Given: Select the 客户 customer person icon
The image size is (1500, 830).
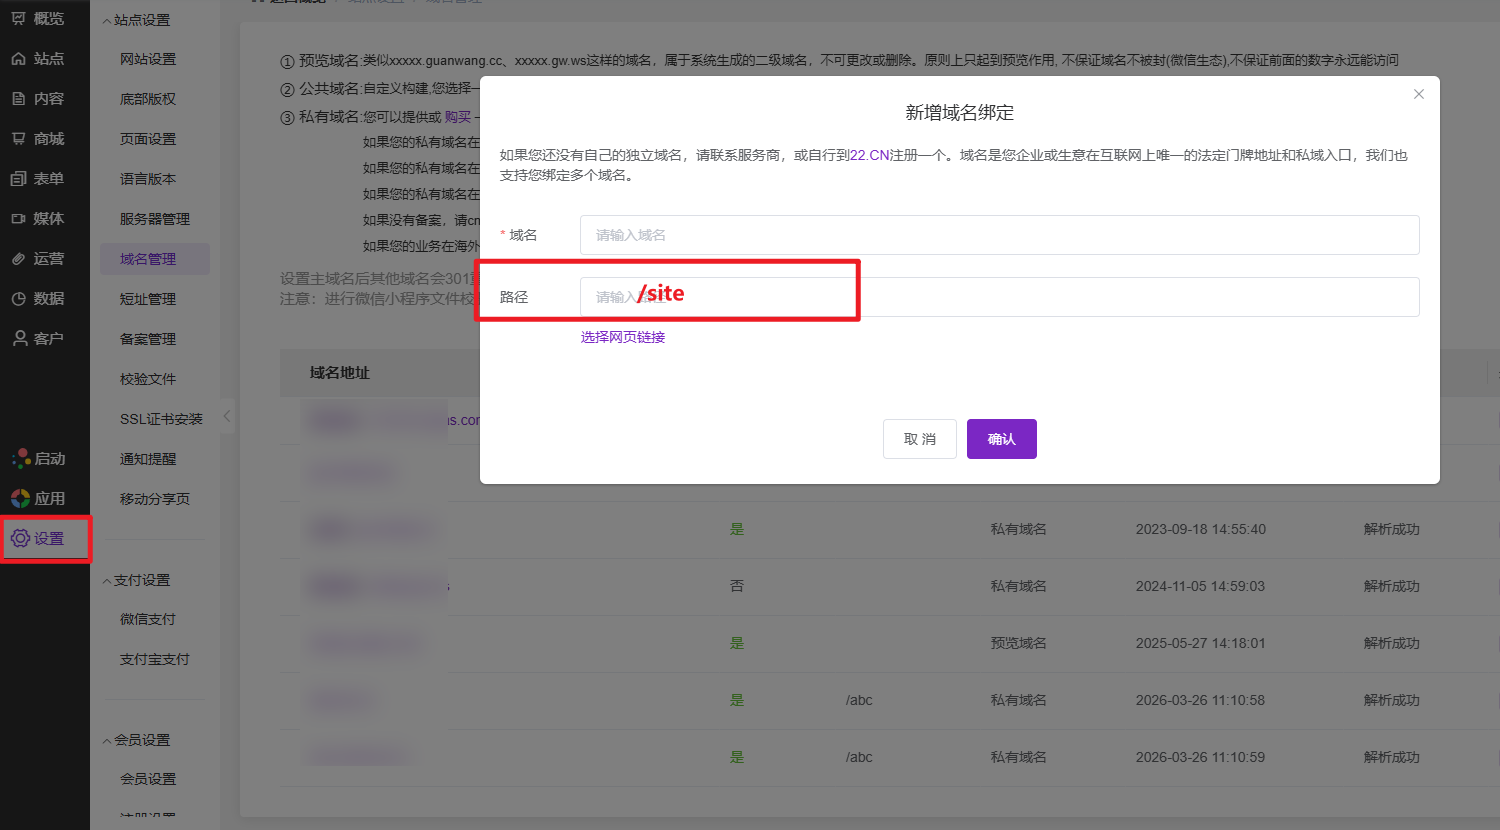Looking at the screenshot, I should coord(19,339).
